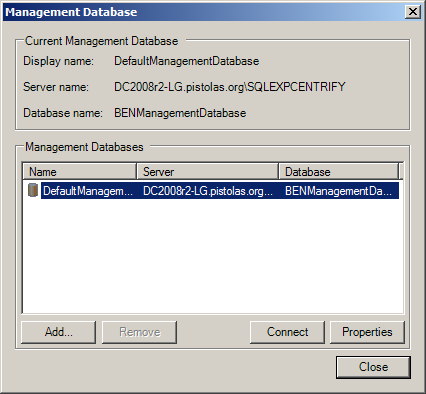Connect to the selected management database
Viewport: 426px width, 394px height.
[x=287, y=332]
